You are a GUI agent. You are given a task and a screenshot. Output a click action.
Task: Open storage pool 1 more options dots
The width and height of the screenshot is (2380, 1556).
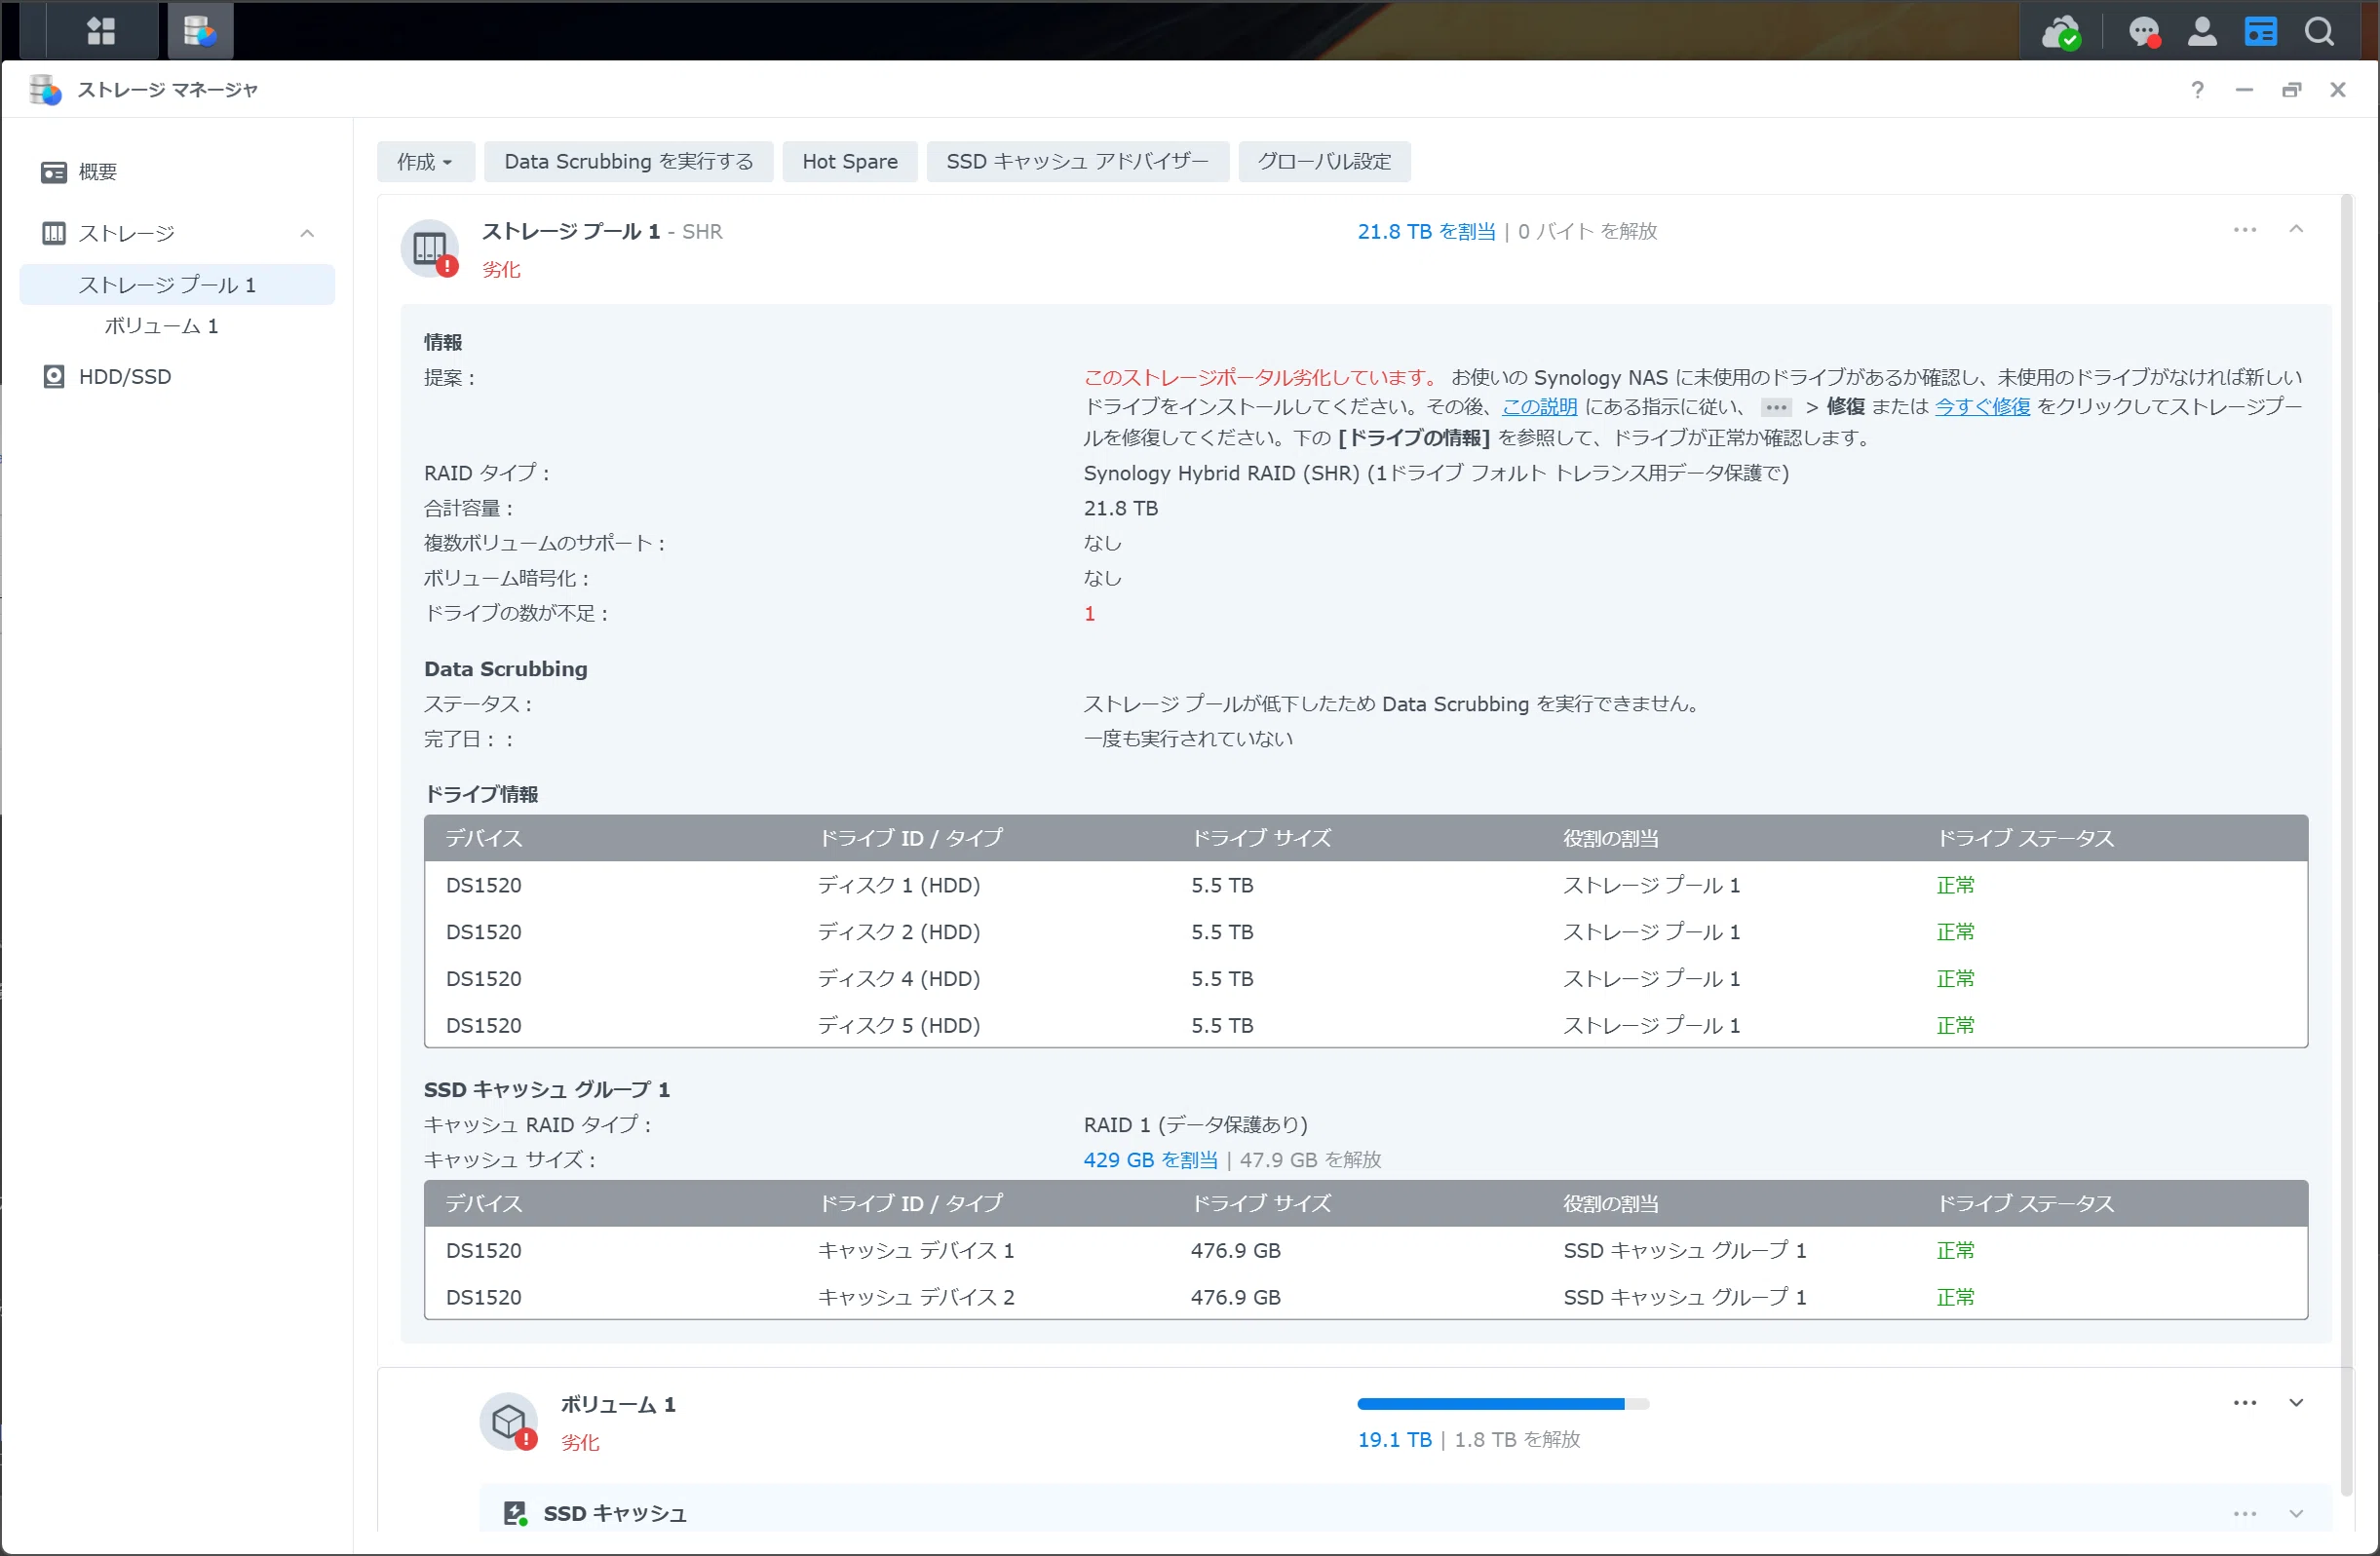[2244, 230]
